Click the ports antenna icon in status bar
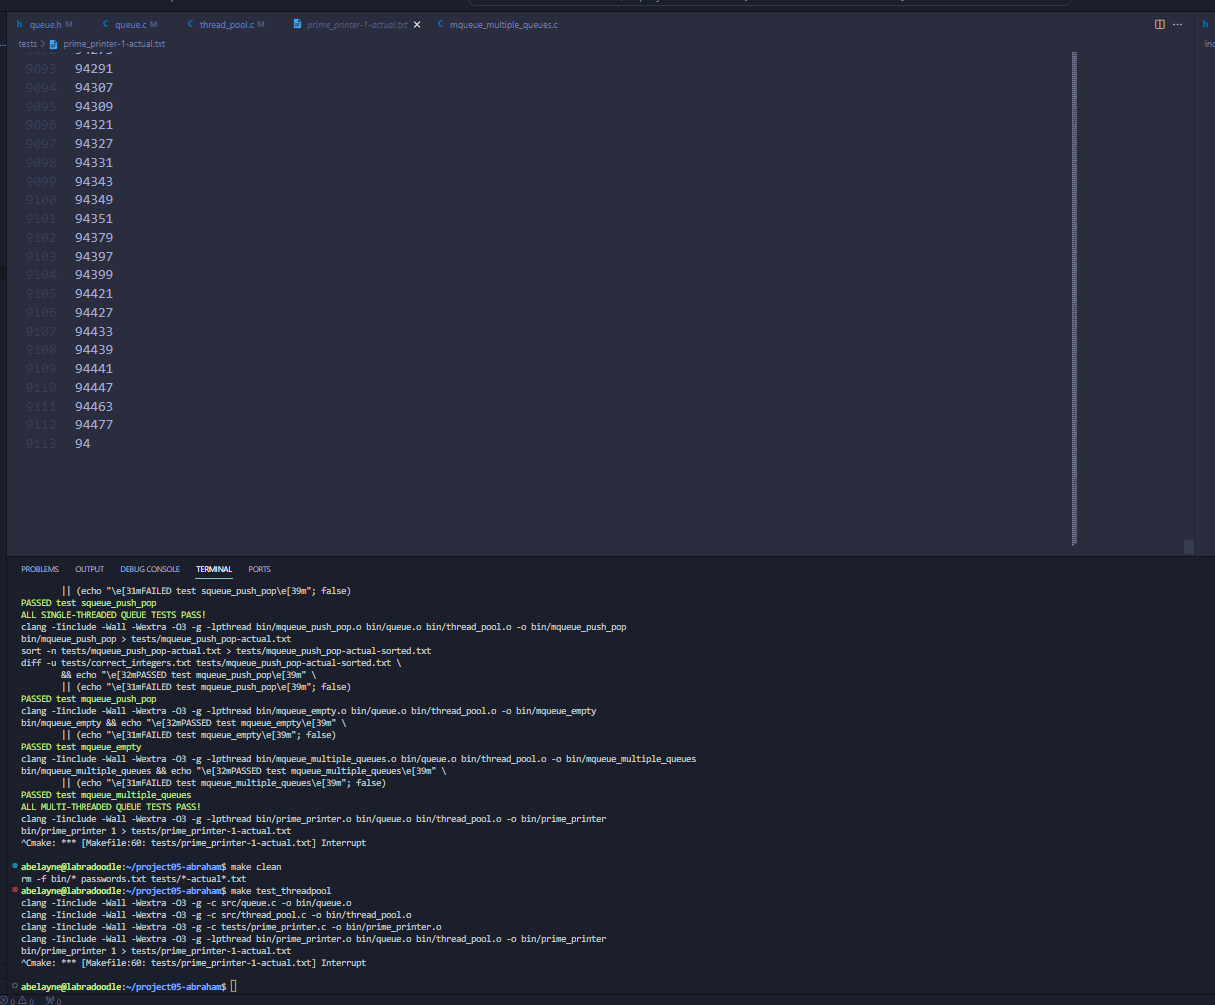This screenshot has height=1005, width=1215. click(x=49, y=999)
